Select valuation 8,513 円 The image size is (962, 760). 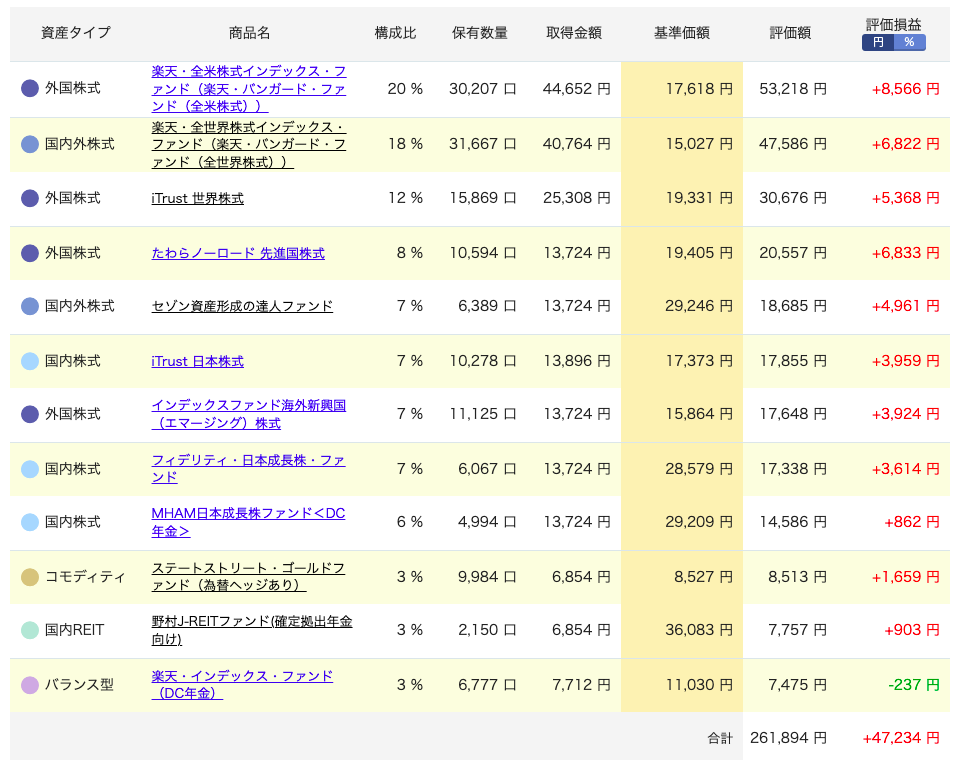pyautogui.click(x=798, y=577)
